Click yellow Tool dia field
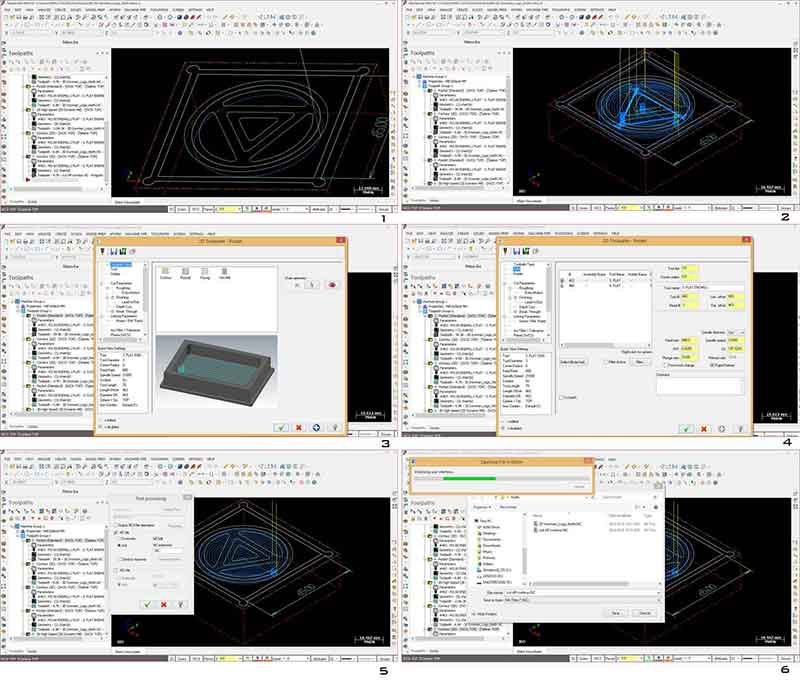 [689, 268]
